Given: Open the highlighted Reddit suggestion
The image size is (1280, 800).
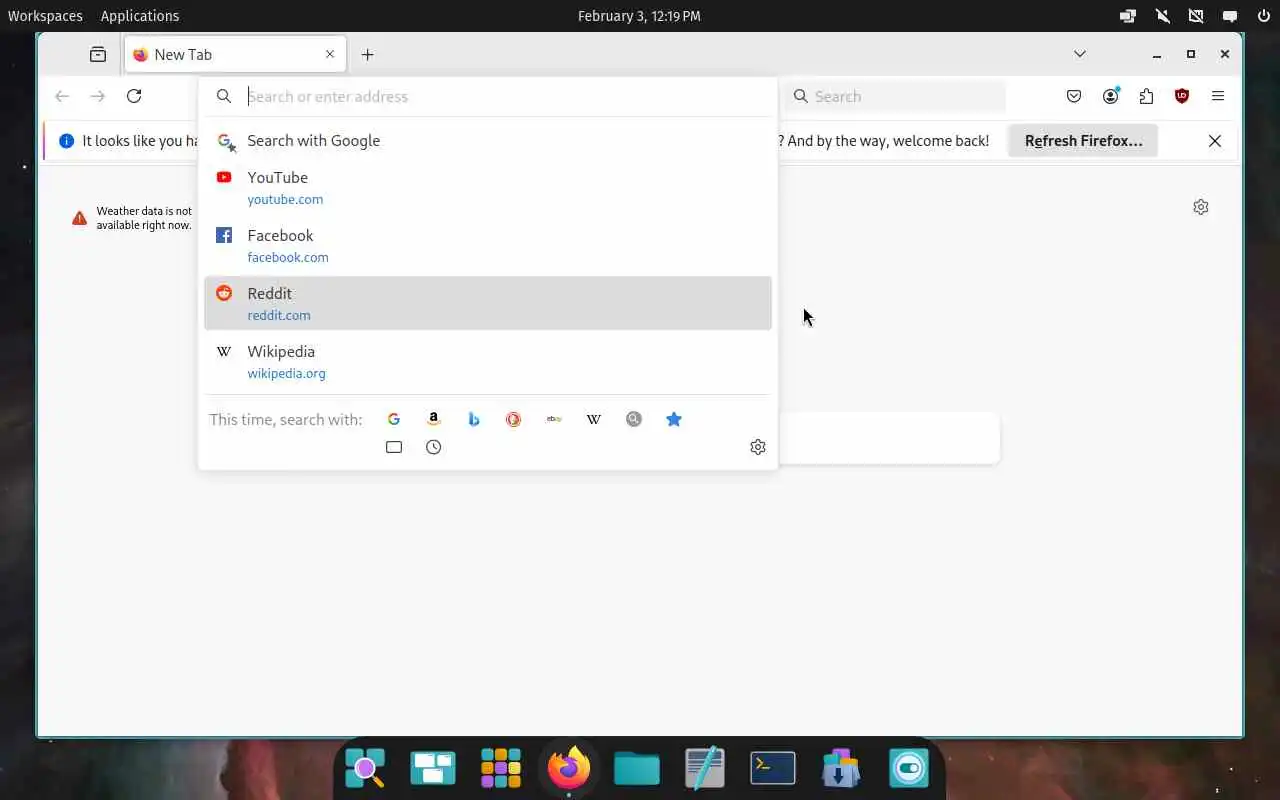Looking at the screenshot, I should pos(488,303).
